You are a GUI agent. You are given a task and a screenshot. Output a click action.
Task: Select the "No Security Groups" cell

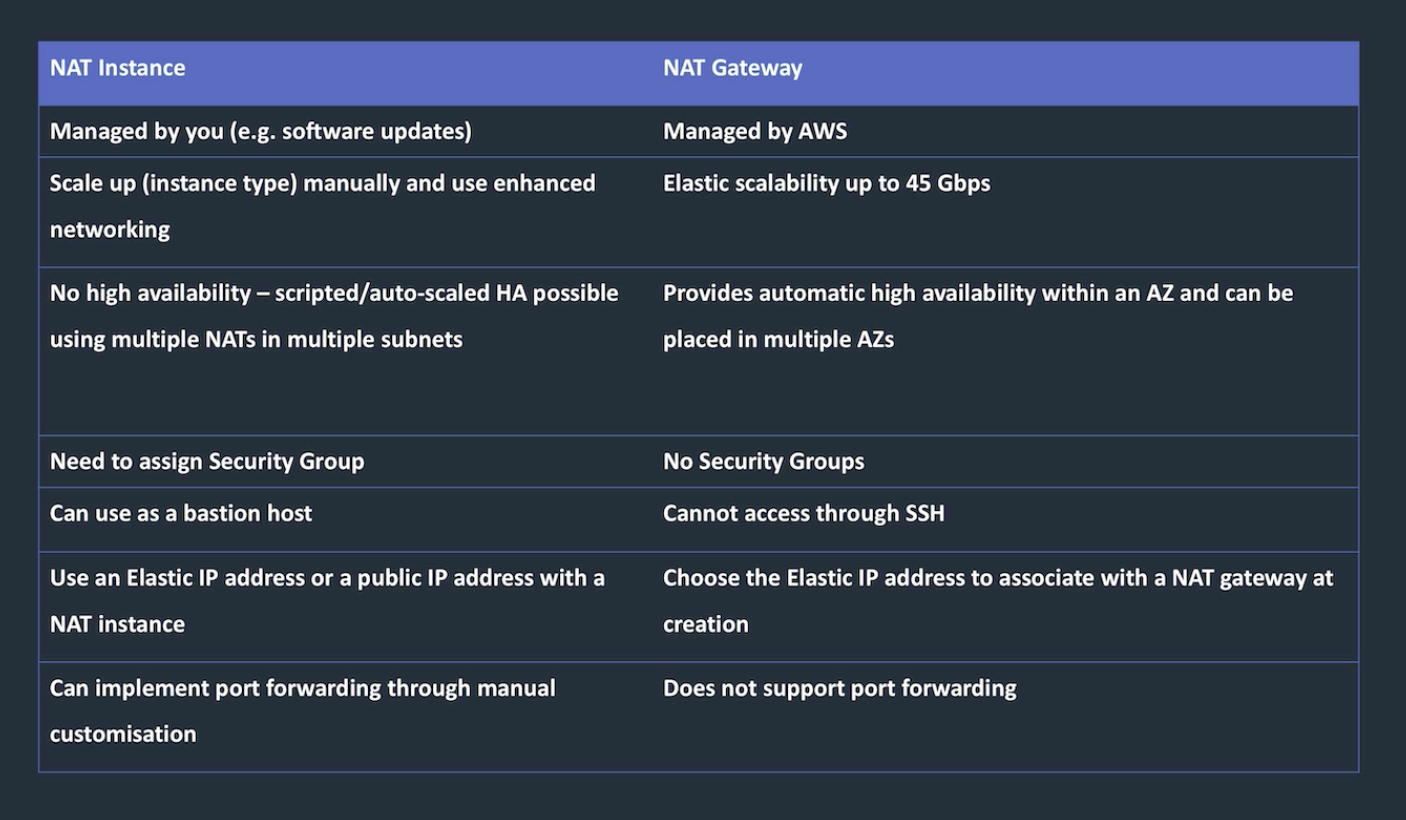(x=763, y=461)
